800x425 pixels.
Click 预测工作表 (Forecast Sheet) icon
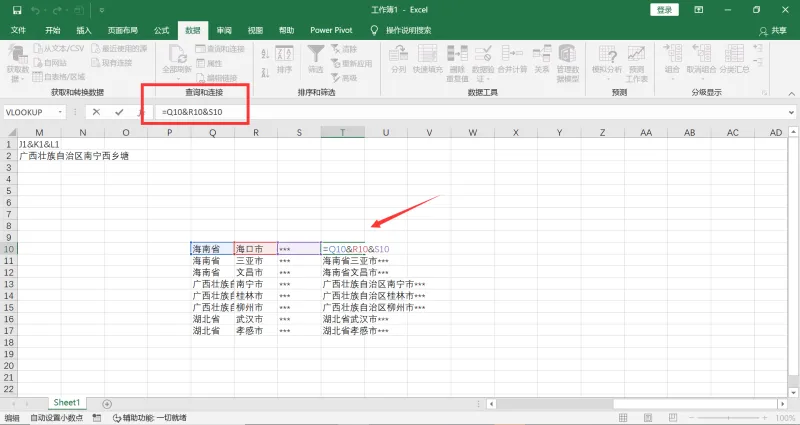(x=636, y=54)
